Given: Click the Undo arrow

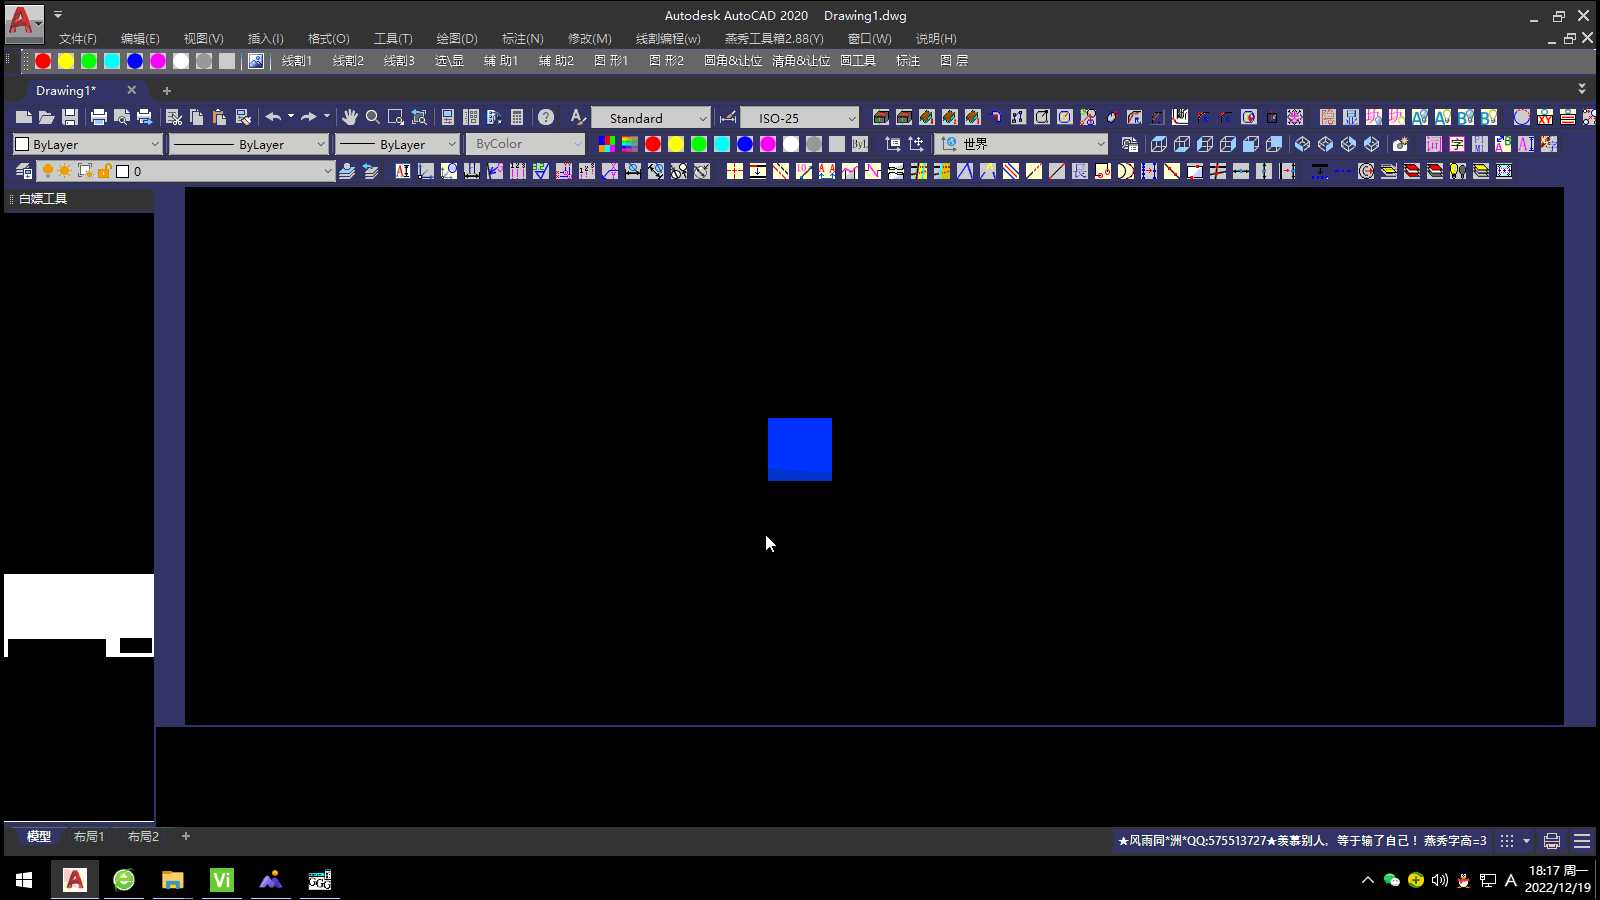Looking at the screenshot, I should pos(273,117).
